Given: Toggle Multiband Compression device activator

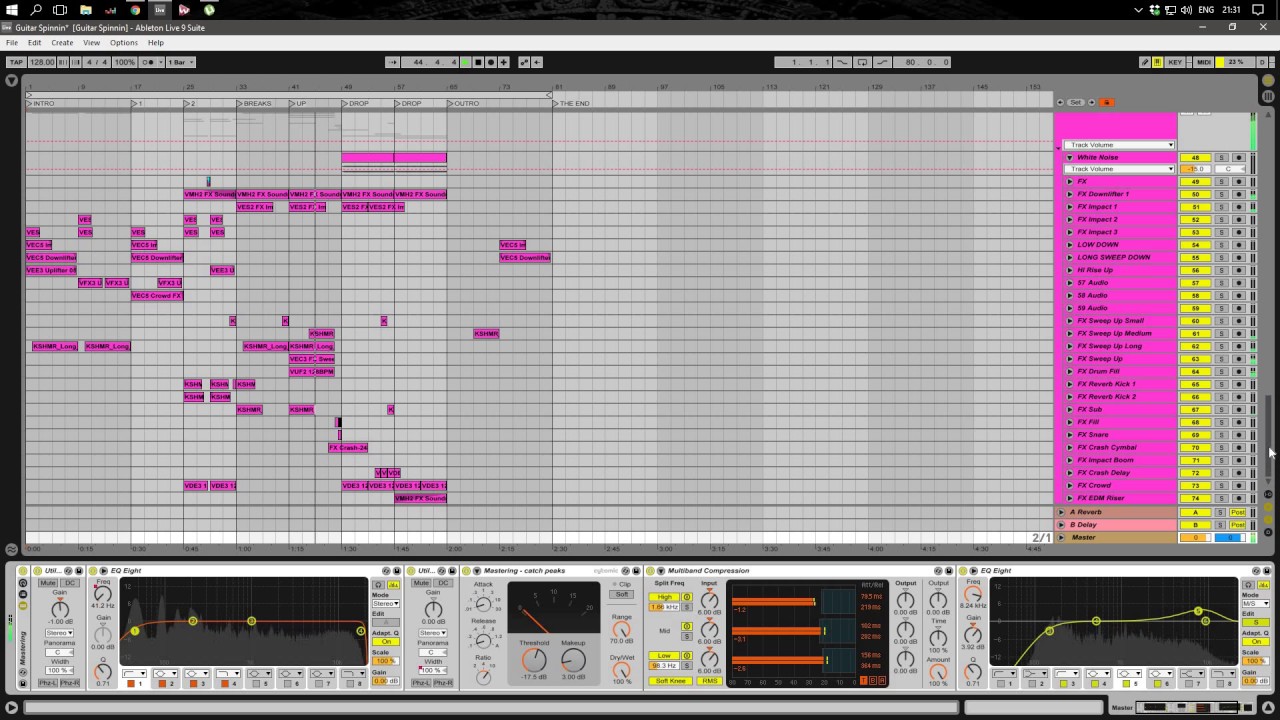Looking at the screenshot, I should tap(650, 571).
